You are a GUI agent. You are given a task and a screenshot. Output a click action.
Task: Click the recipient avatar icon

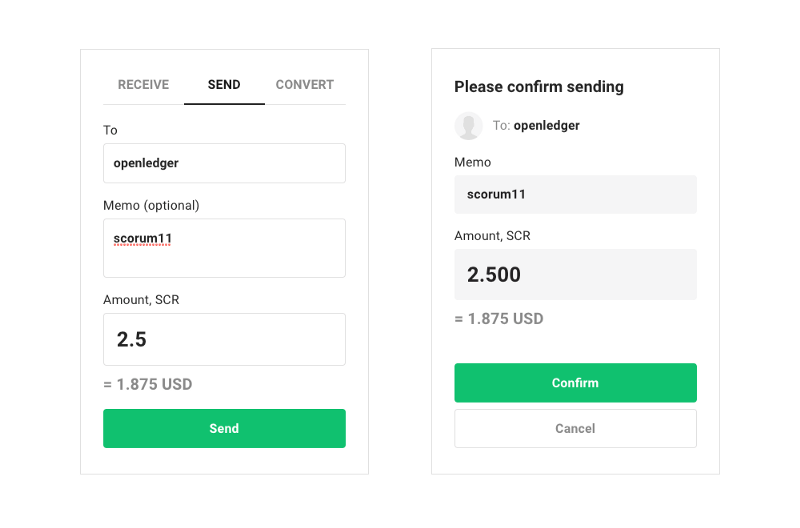click(x=468, y=125)
